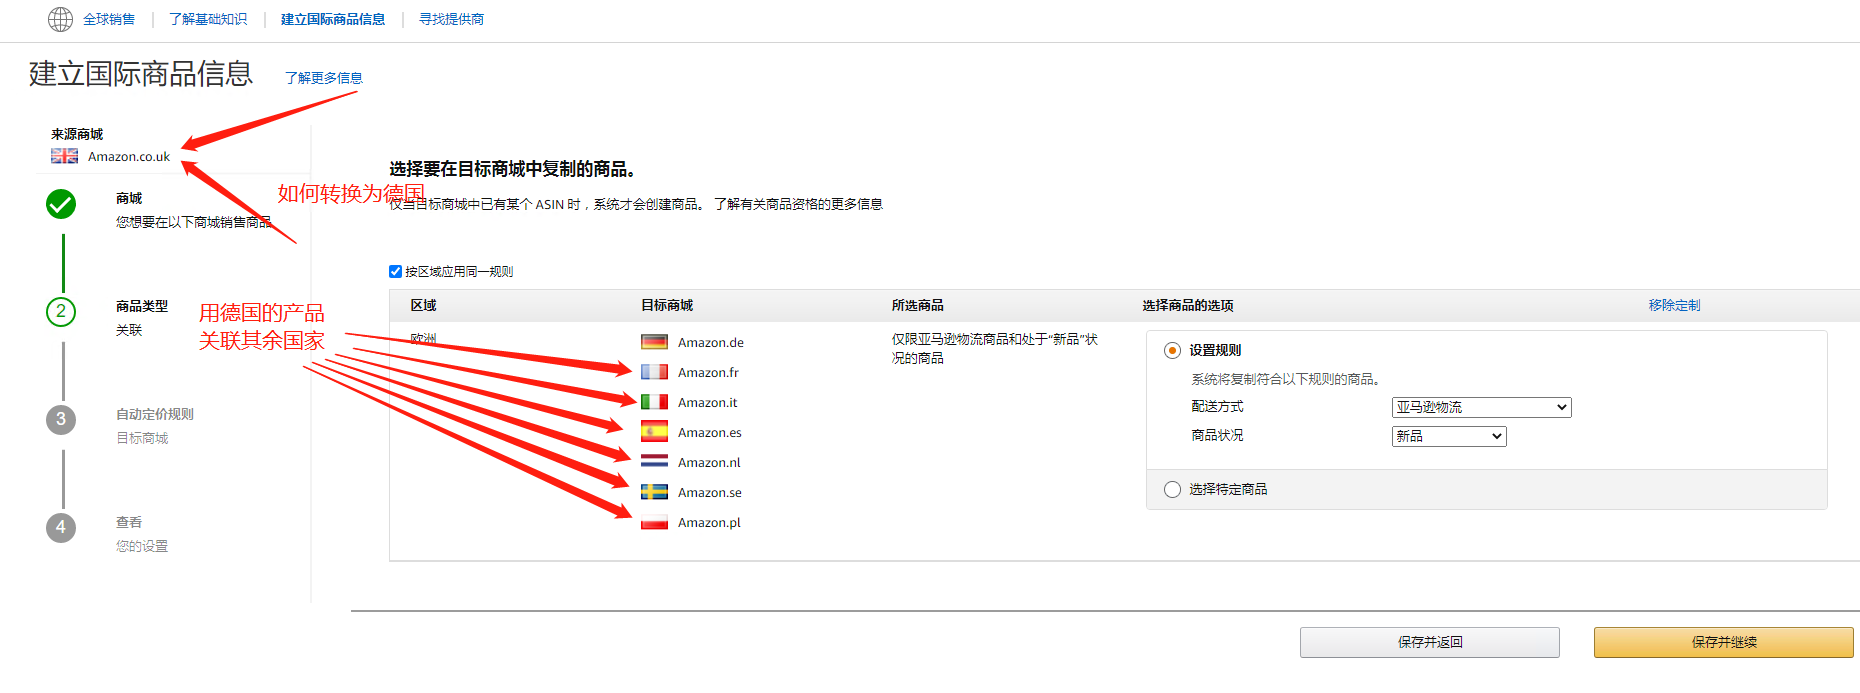Click the Amazon.co.uk source marketplace text

(129, 156)
